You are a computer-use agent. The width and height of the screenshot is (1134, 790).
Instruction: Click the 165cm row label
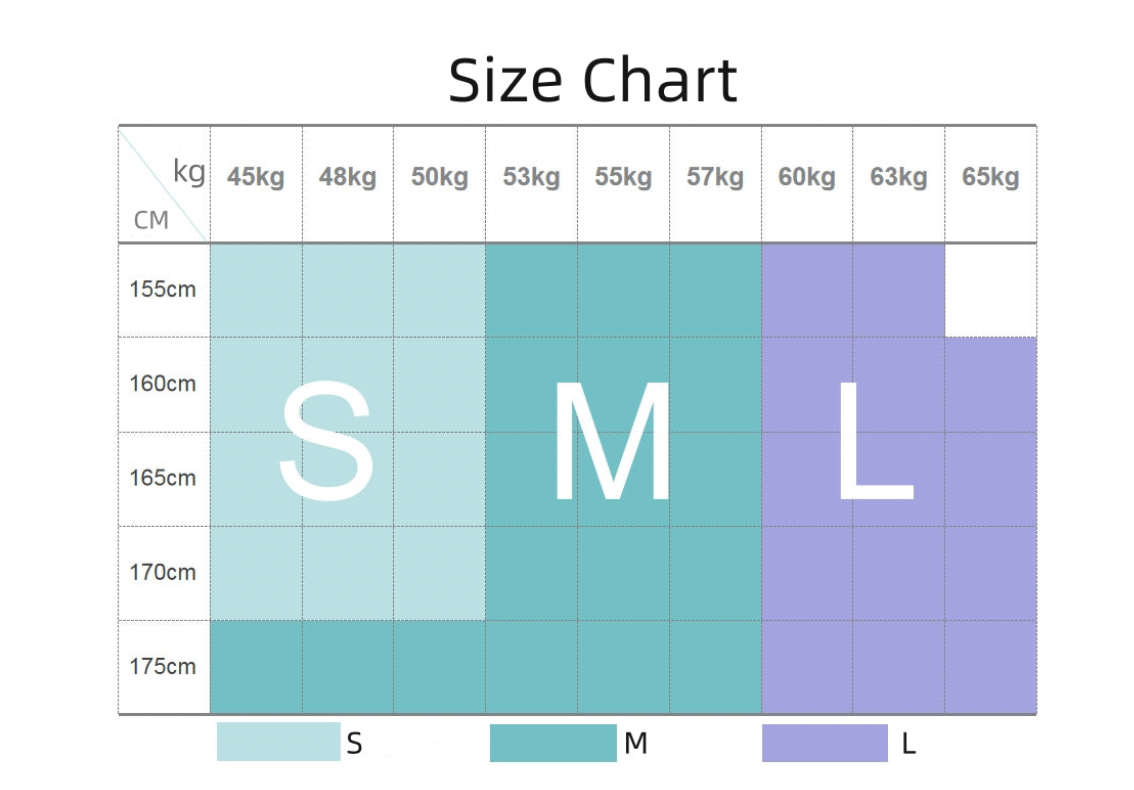(x=163, y=478)
